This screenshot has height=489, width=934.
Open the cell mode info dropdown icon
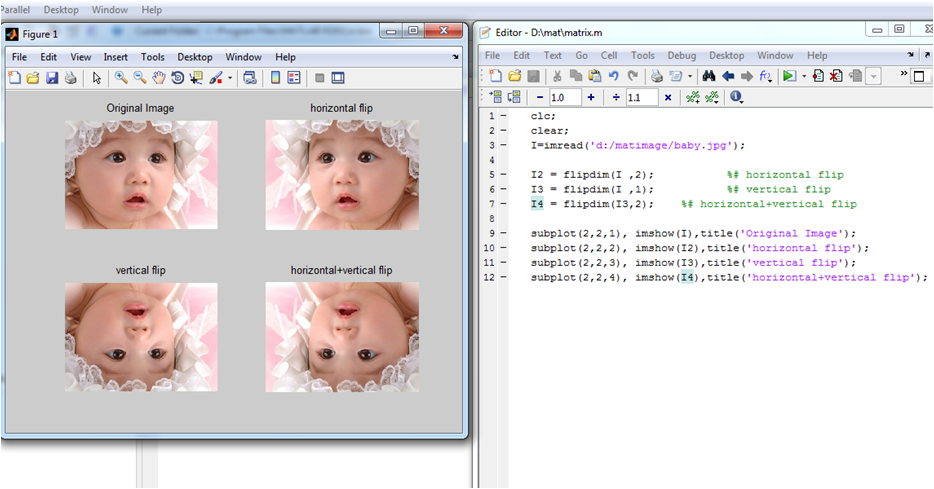[737, 97]
